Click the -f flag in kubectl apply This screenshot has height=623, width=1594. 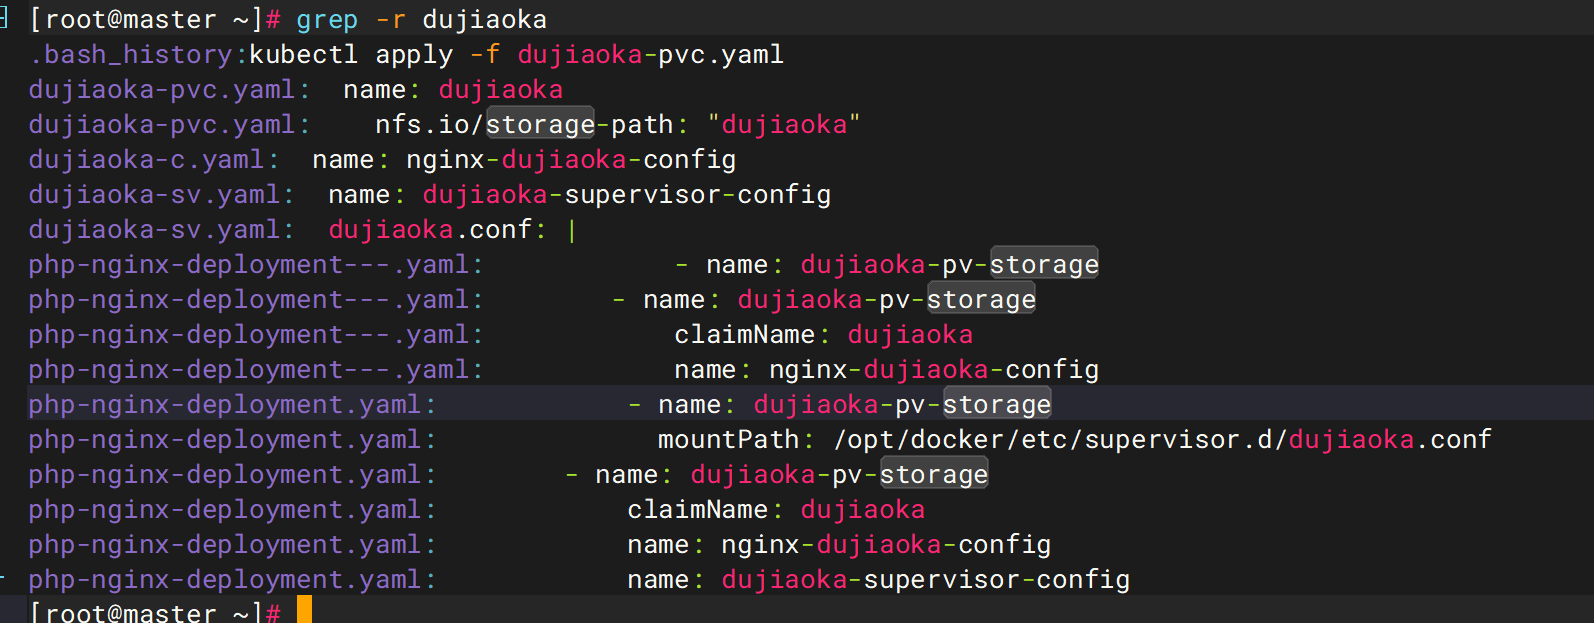click(x=485, y=55)
